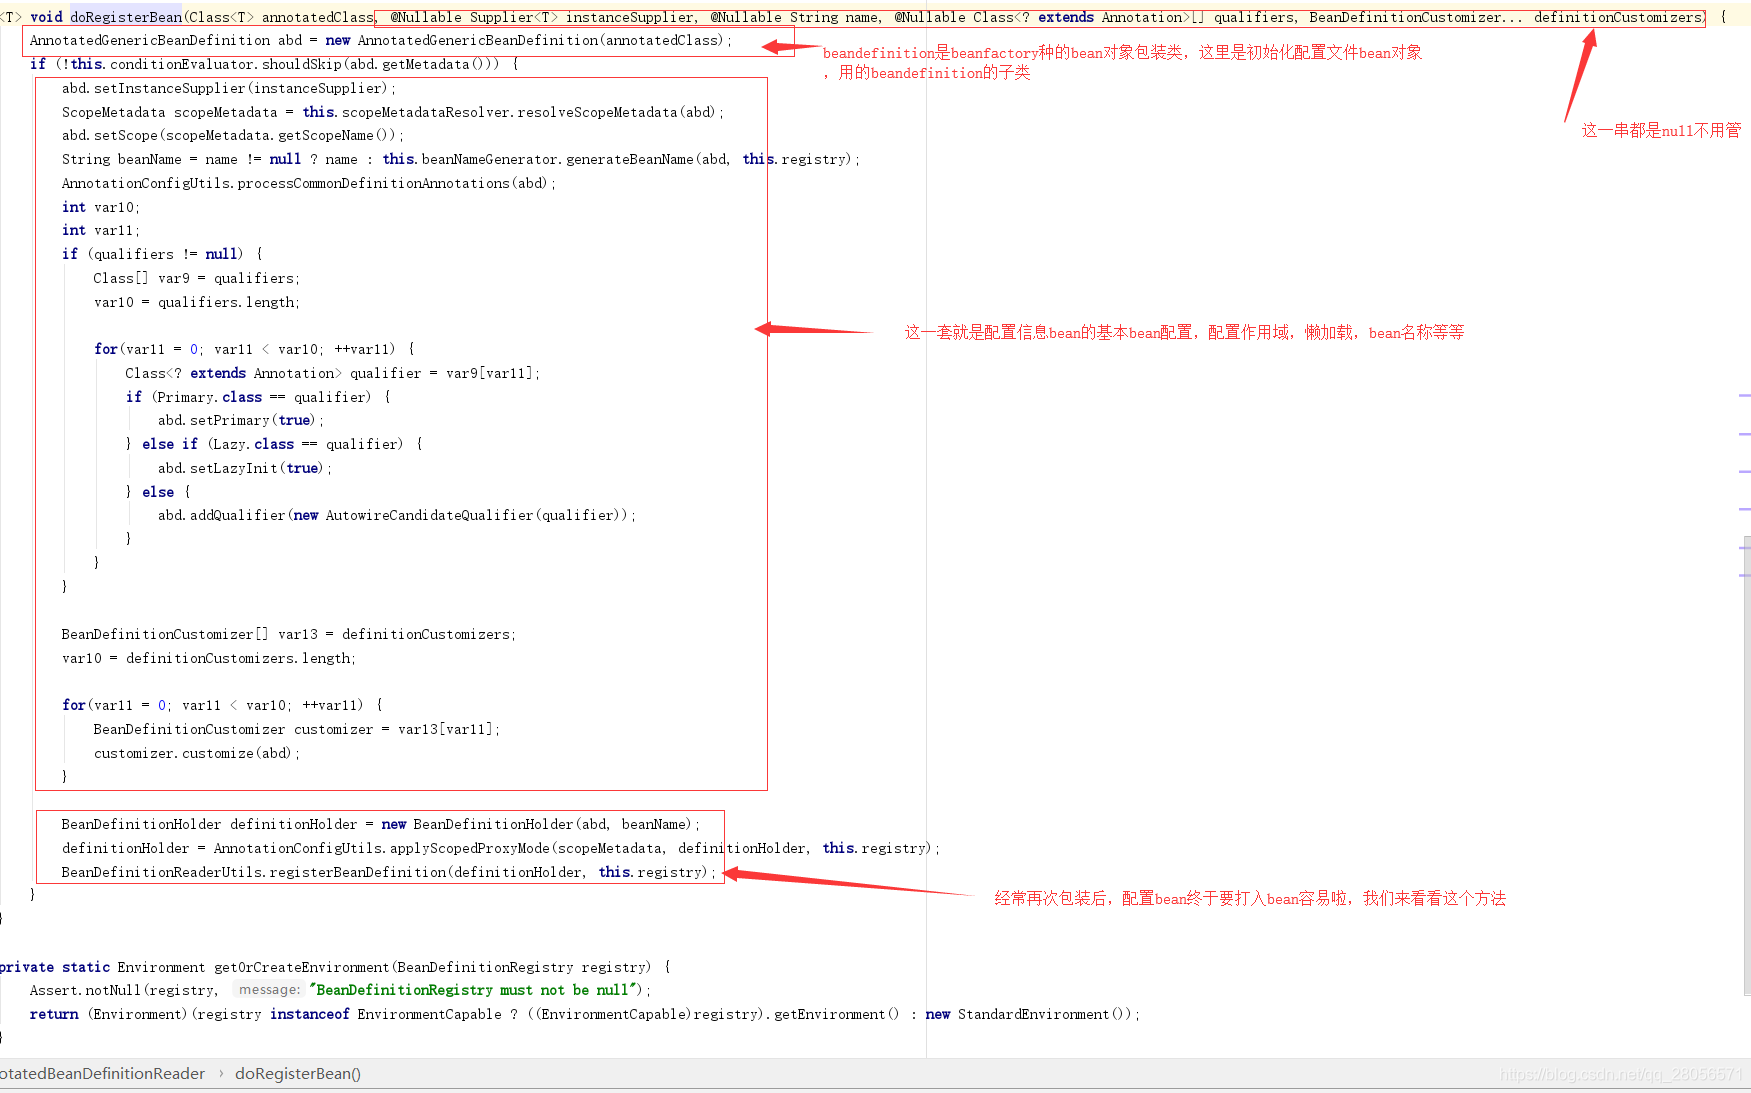The width and height of the screenshot is (1751, 1093).
Task: Click the vertical editor scrollbar thumb
Action: 1746,765
